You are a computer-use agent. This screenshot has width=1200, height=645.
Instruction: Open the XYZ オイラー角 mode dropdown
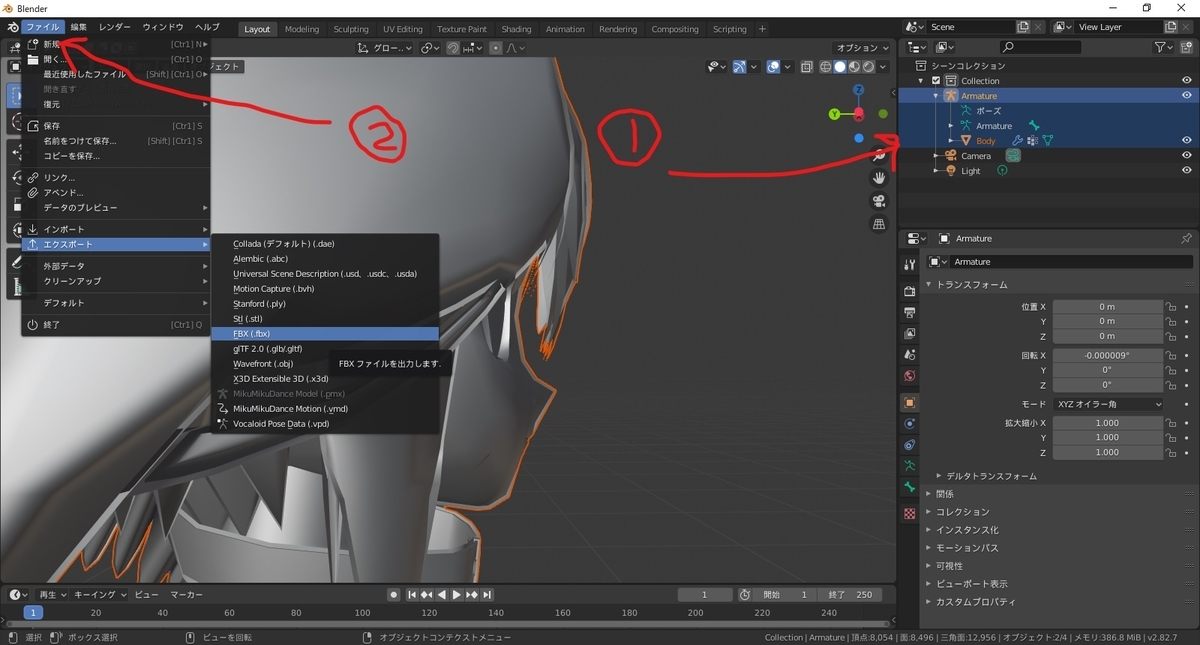1108,404
